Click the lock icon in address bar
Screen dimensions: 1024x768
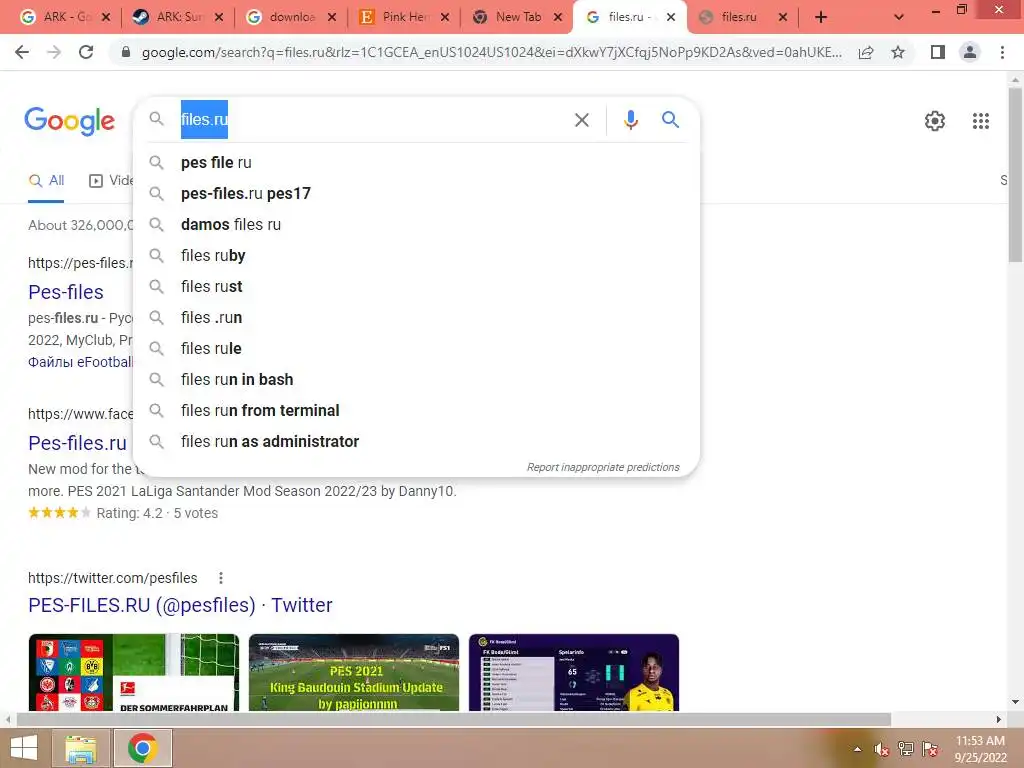click(126, 52)
